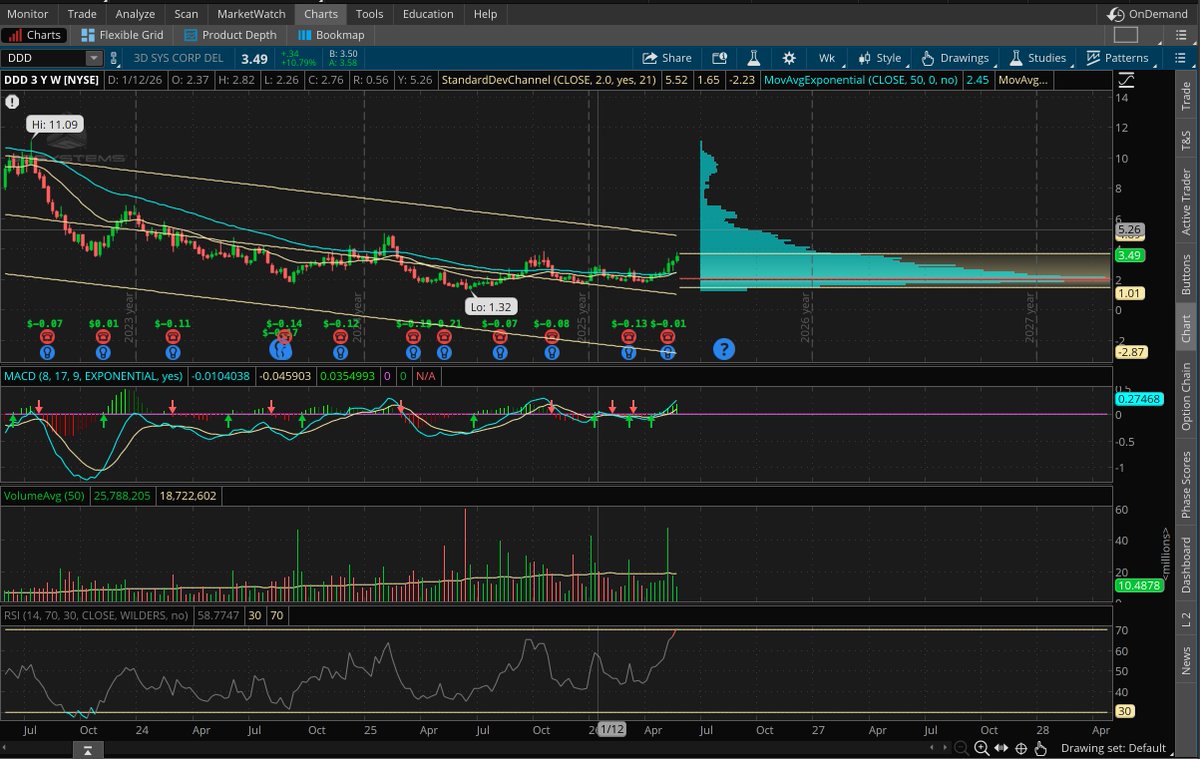Click the scroll left arrow near zoom controls

pos(934,748)
